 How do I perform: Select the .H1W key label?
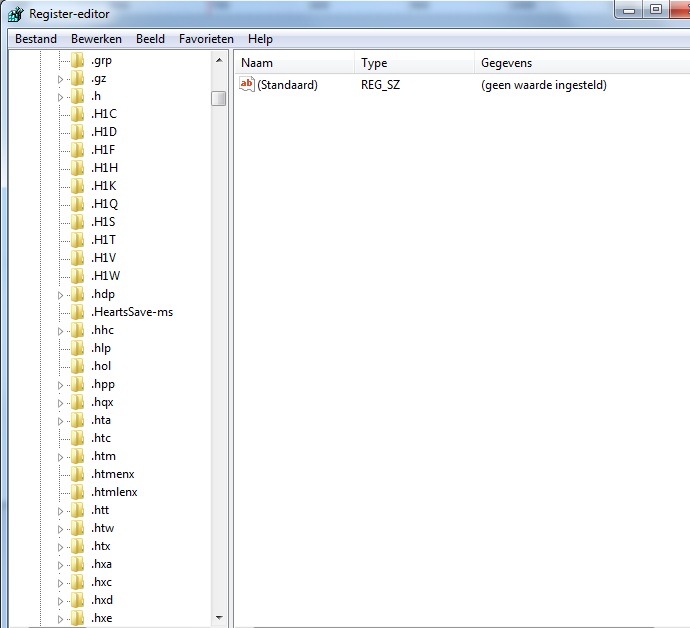click(x=106, y=276)
